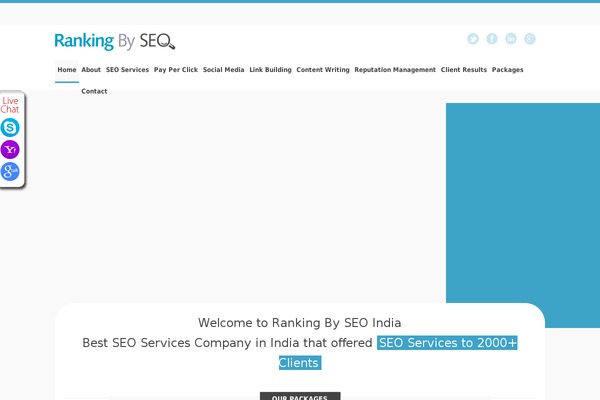Screen dimensions: 600x400
Task: Open the About page
Action: [91, 70]
